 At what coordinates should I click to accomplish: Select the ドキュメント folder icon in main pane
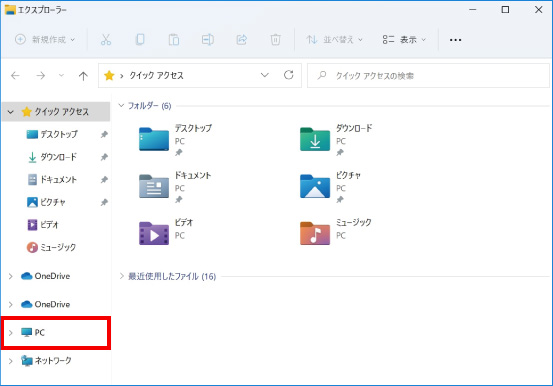(x=154, y=186)
